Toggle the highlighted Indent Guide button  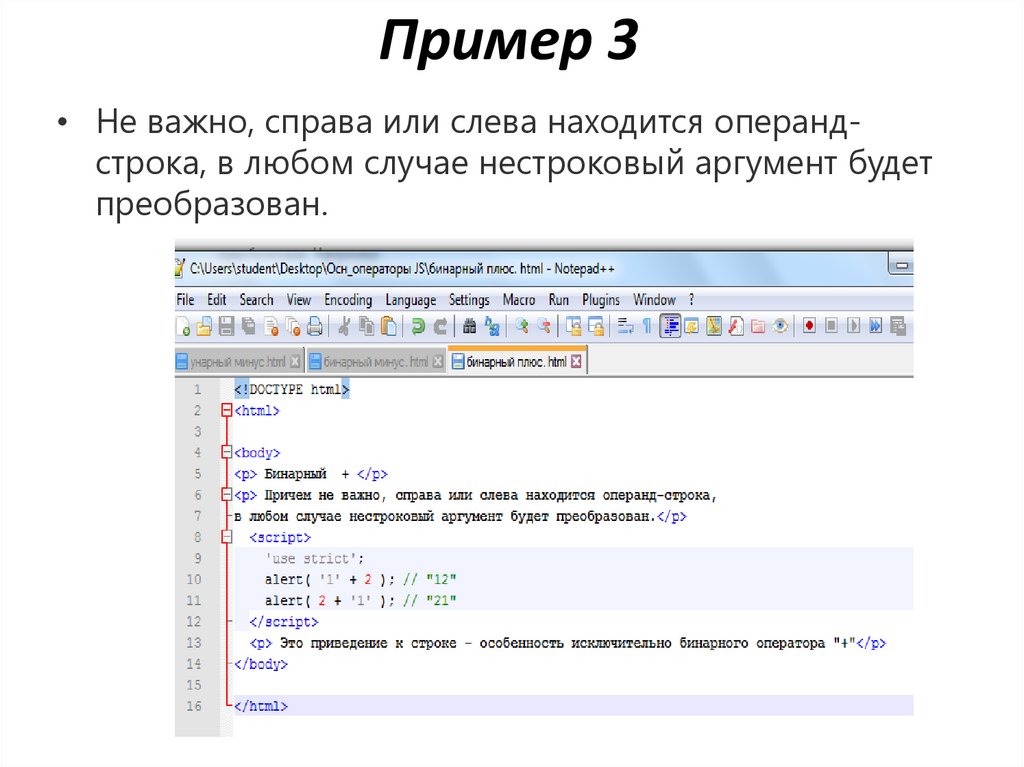[670, 326]
